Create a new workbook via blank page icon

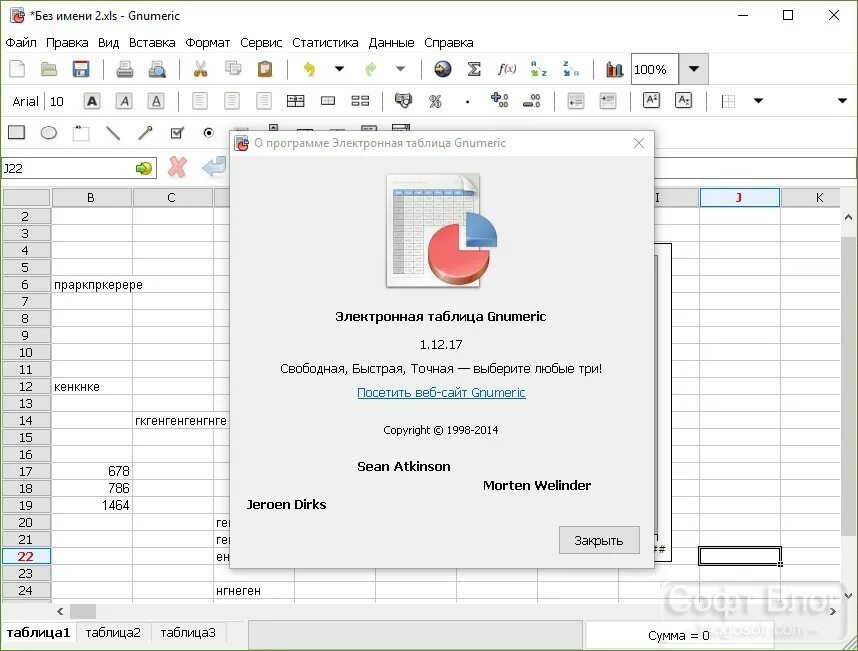[x=17, y=69]
